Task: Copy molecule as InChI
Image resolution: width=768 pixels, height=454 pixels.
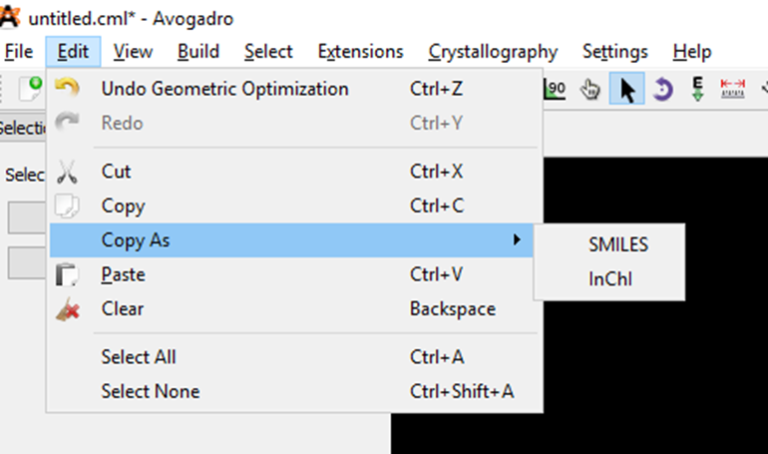Action: tap(609, 279)
